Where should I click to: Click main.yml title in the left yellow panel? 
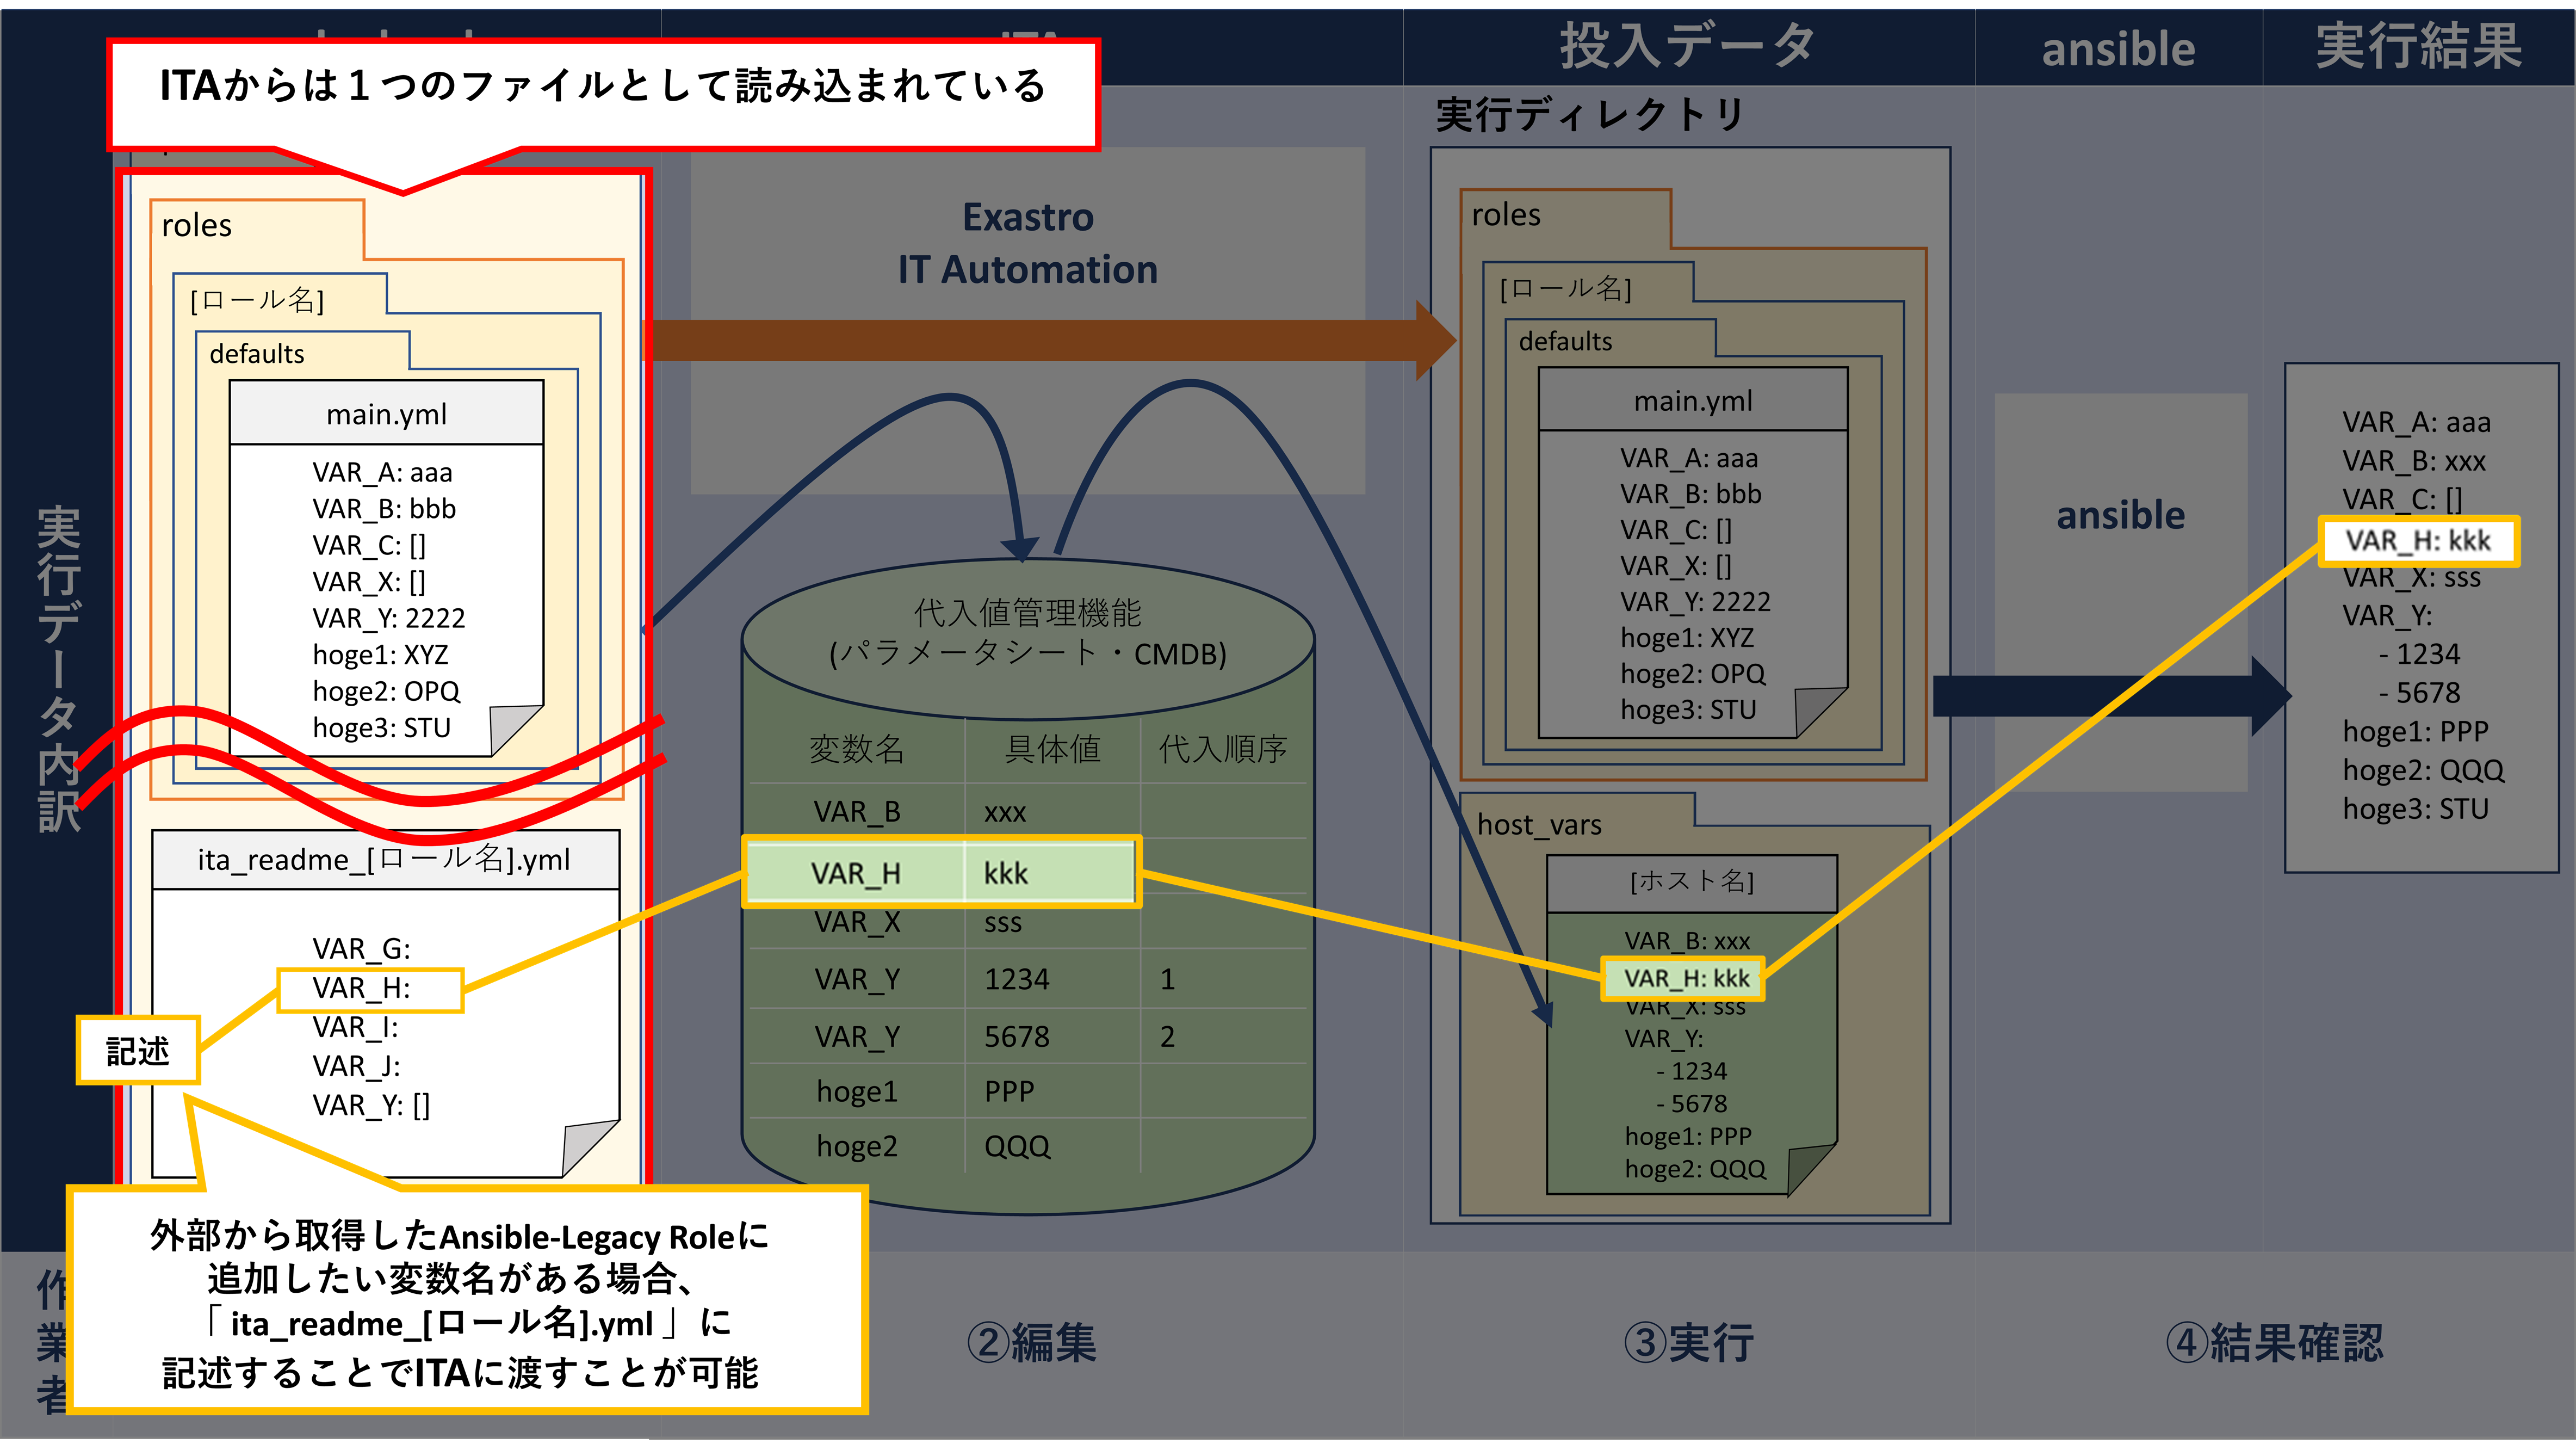(387, 414)
